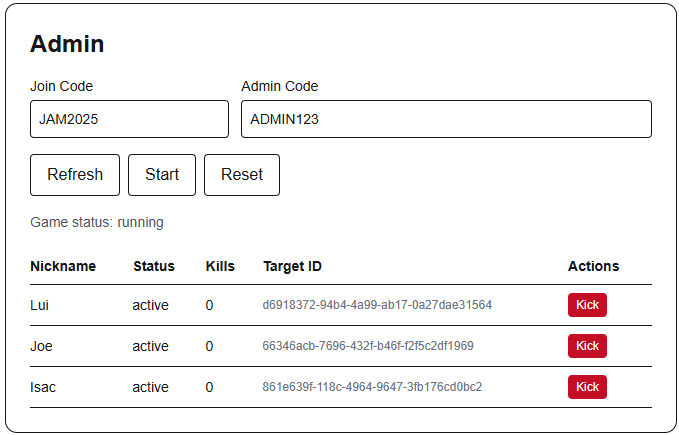Click the Actions column header
Image resolution: width=679 pixels, height=435 pixels.
593,266
